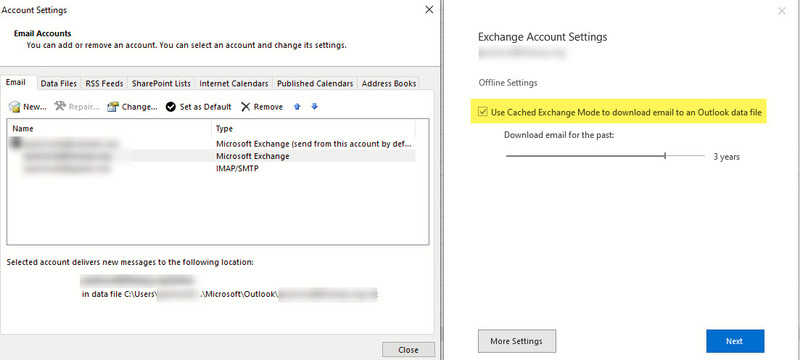This screenshot has height=360, width=800.
Task: Click the New account envelope icon
Action: click(14, 107)
